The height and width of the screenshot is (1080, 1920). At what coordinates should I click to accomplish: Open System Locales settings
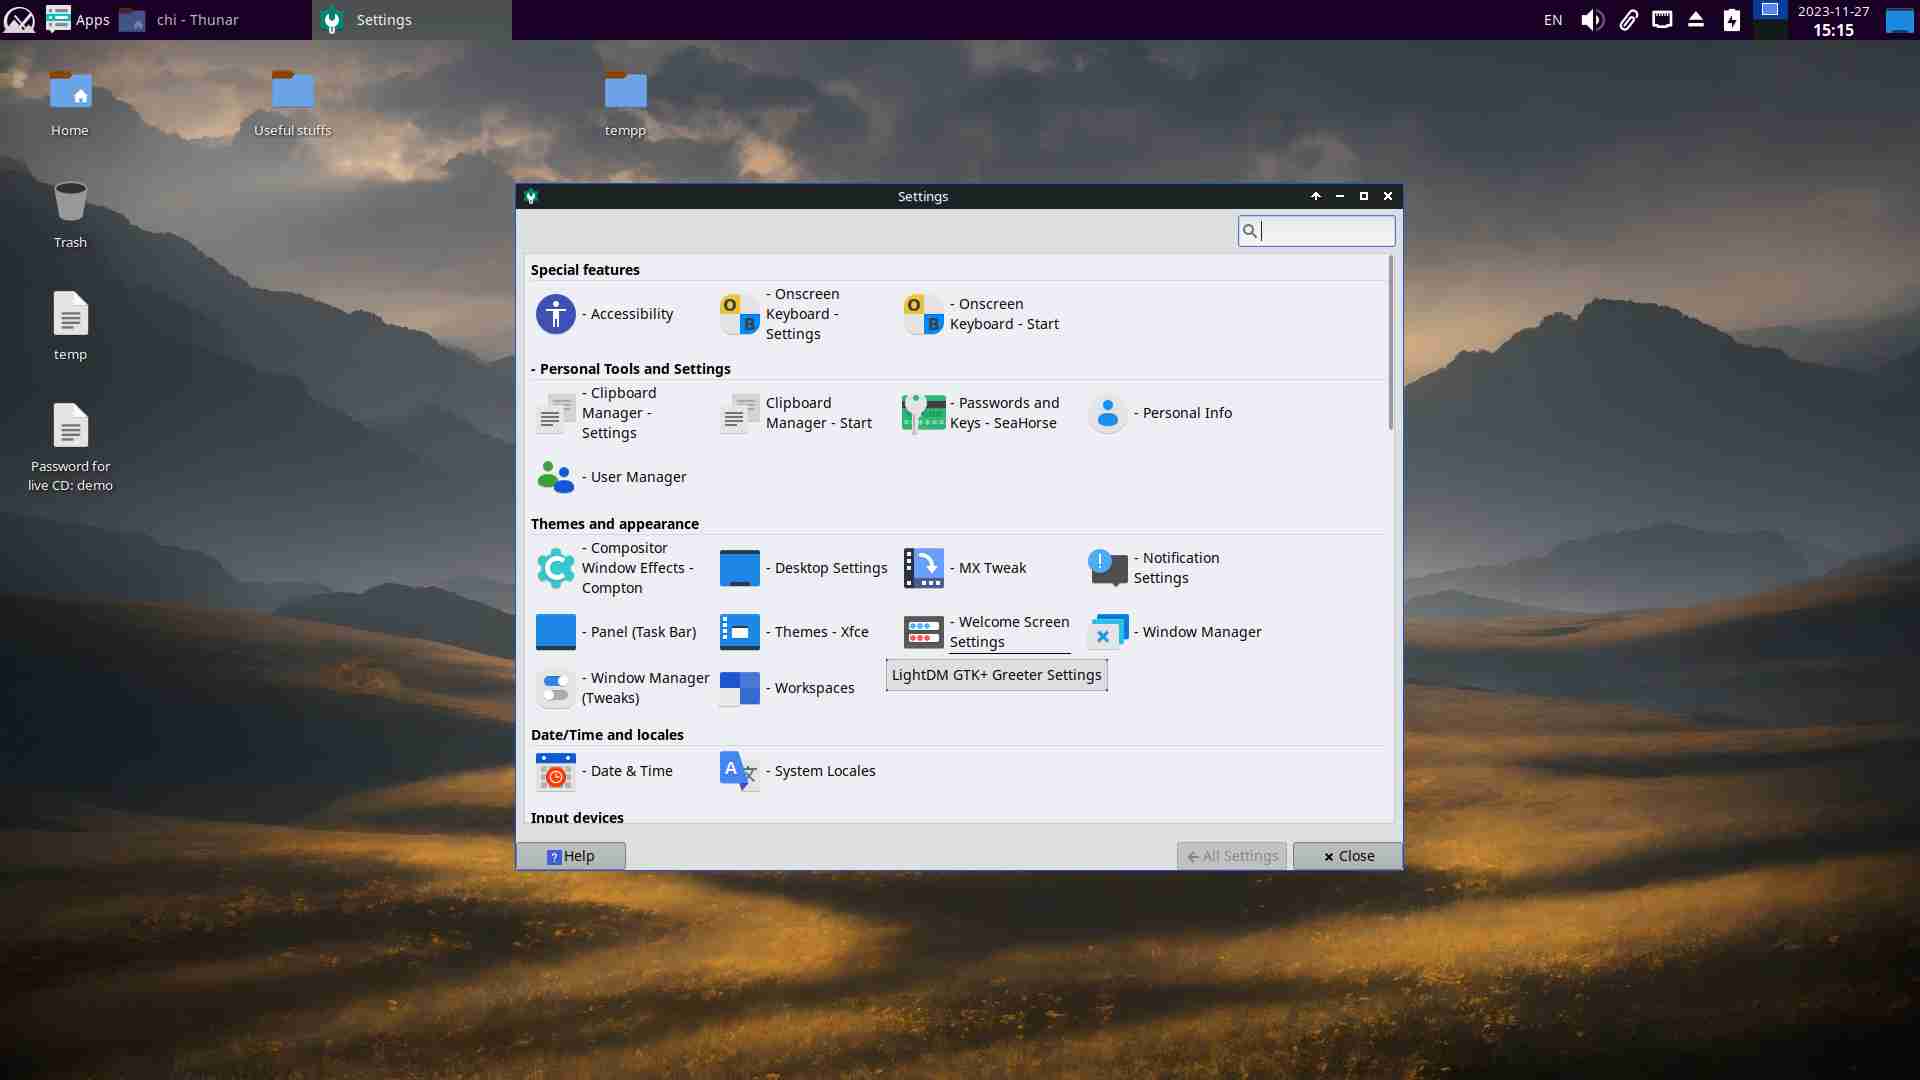click(x=740, y=771)
